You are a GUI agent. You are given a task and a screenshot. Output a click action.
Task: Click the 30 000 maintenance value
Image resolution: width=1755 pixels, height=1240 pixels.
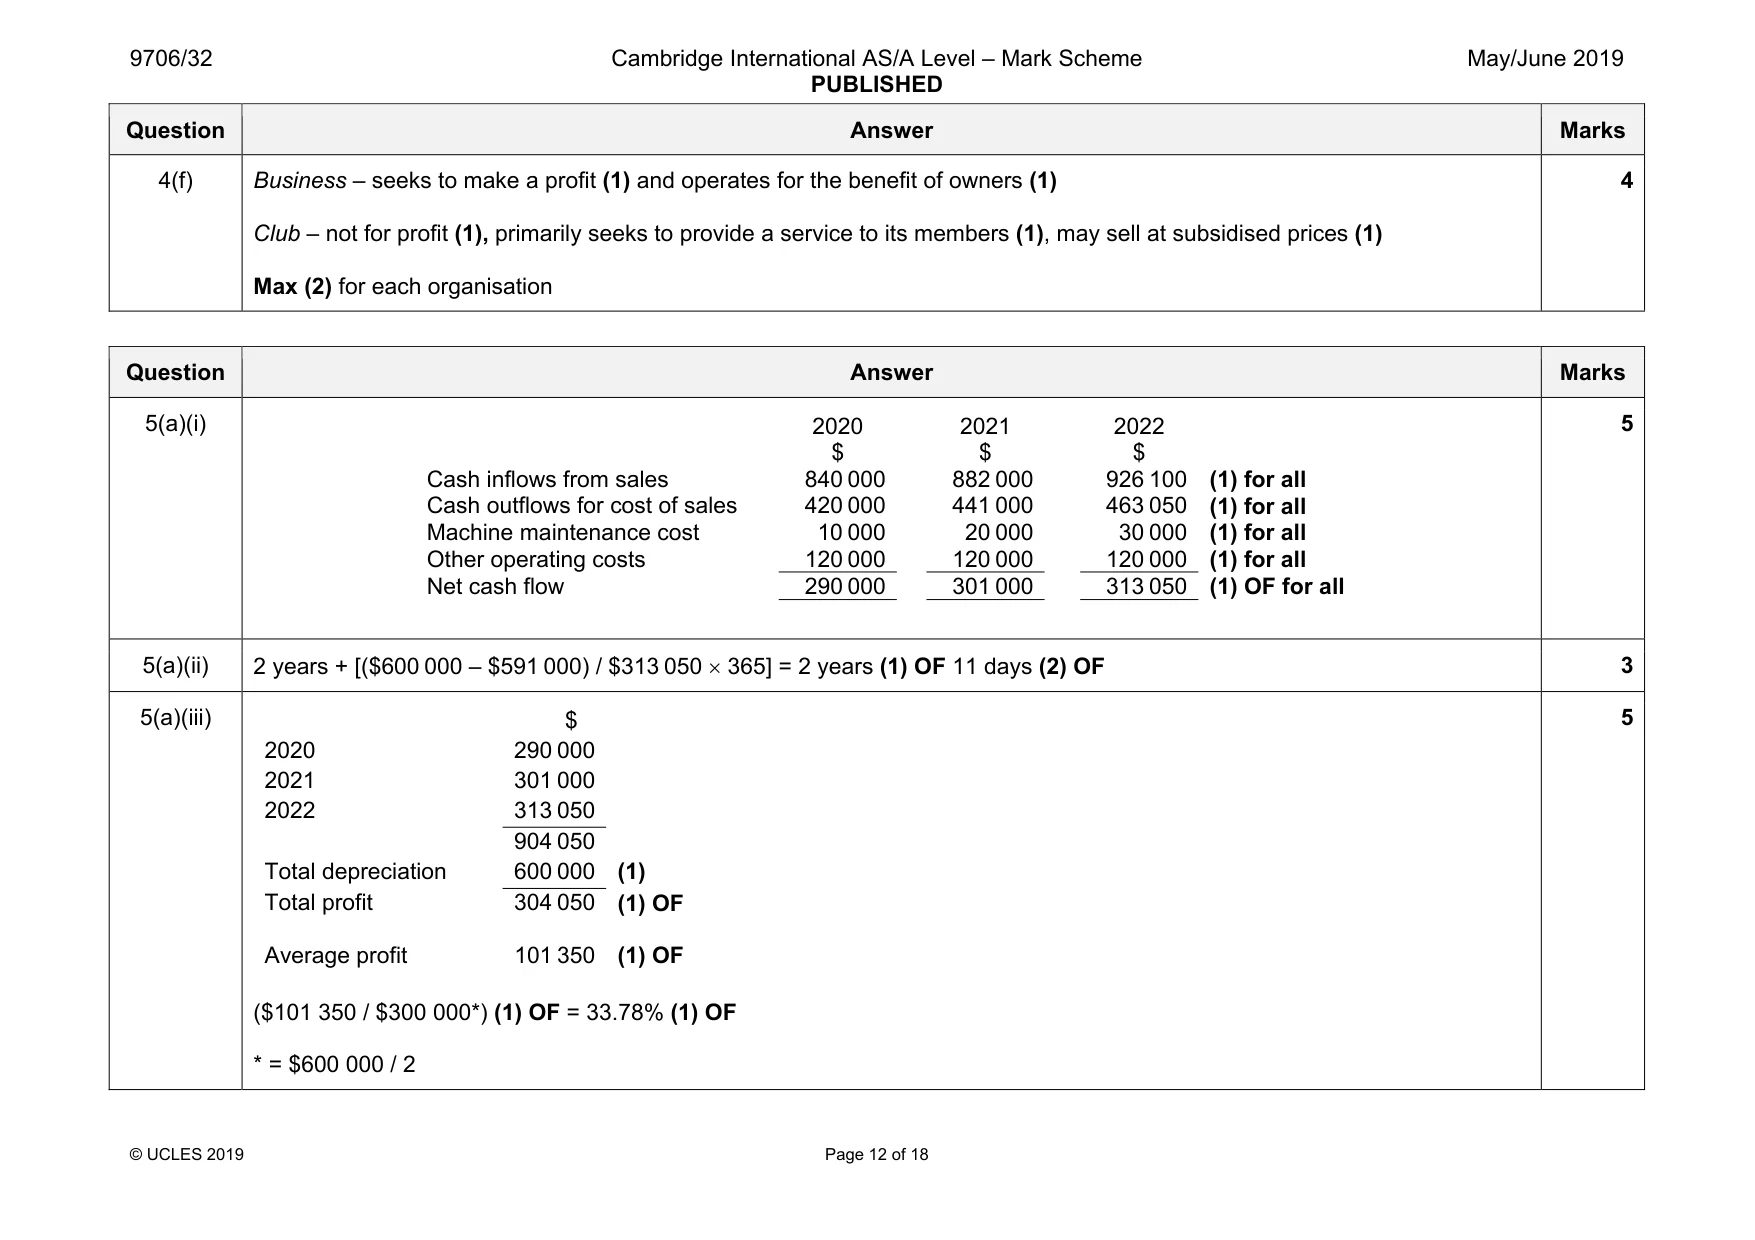point(1152,532)
